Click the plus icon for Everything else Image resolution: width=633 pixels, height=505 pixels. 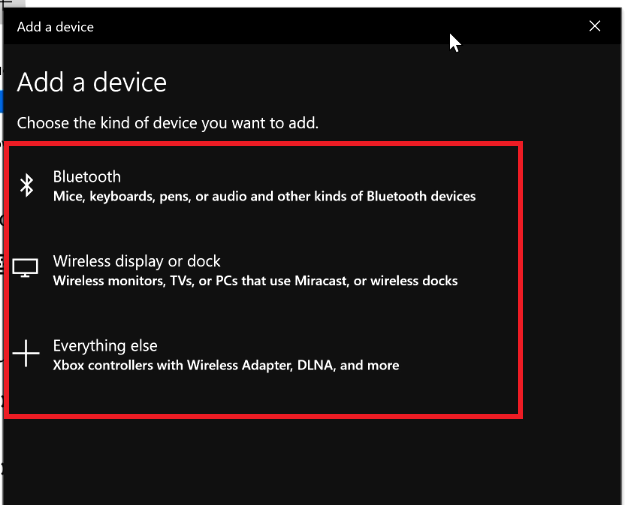click(x=26, y=353)
